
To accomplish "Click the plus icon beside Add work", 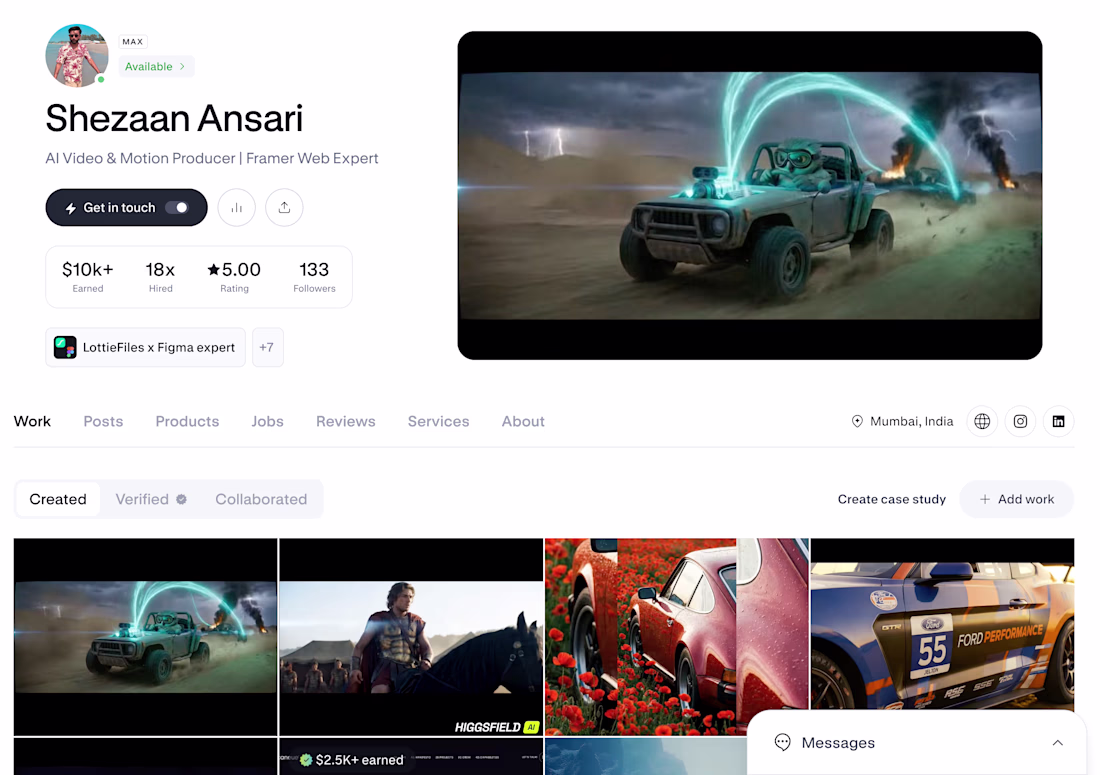I will tap(985, 499).
